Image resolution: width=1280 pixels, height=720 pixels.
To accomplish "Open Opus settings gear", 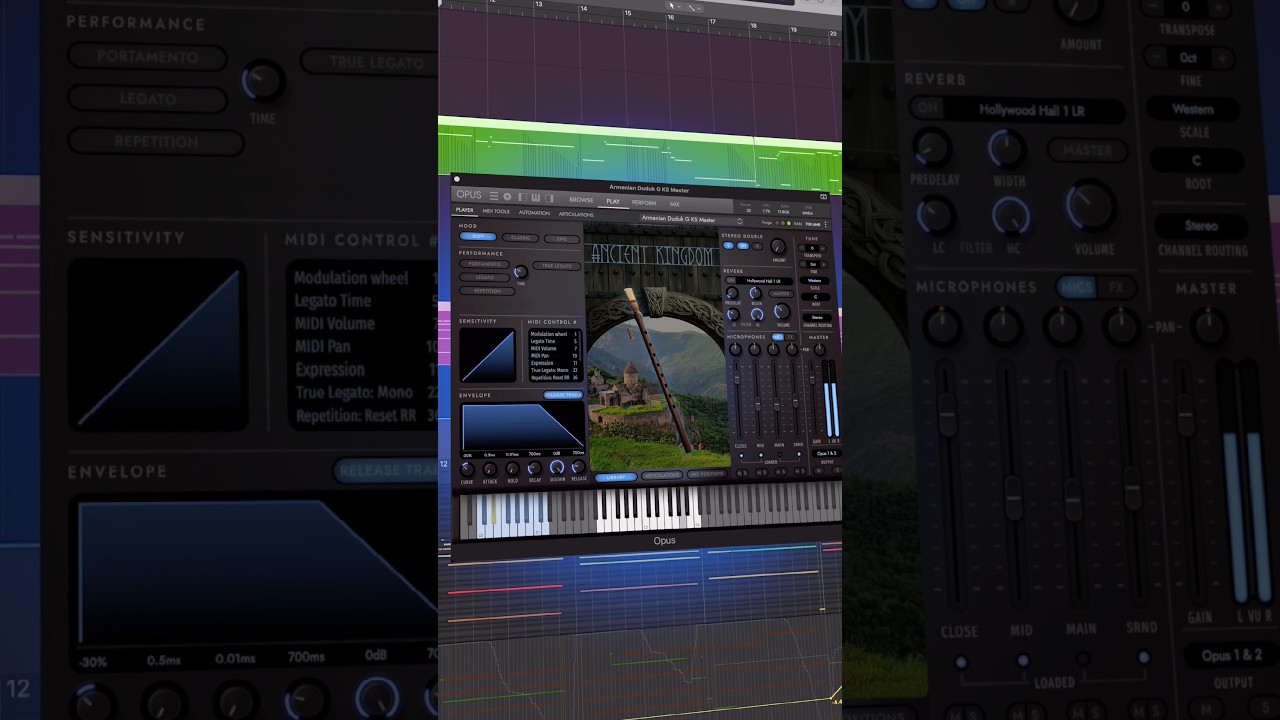I will tap(507, 196).
